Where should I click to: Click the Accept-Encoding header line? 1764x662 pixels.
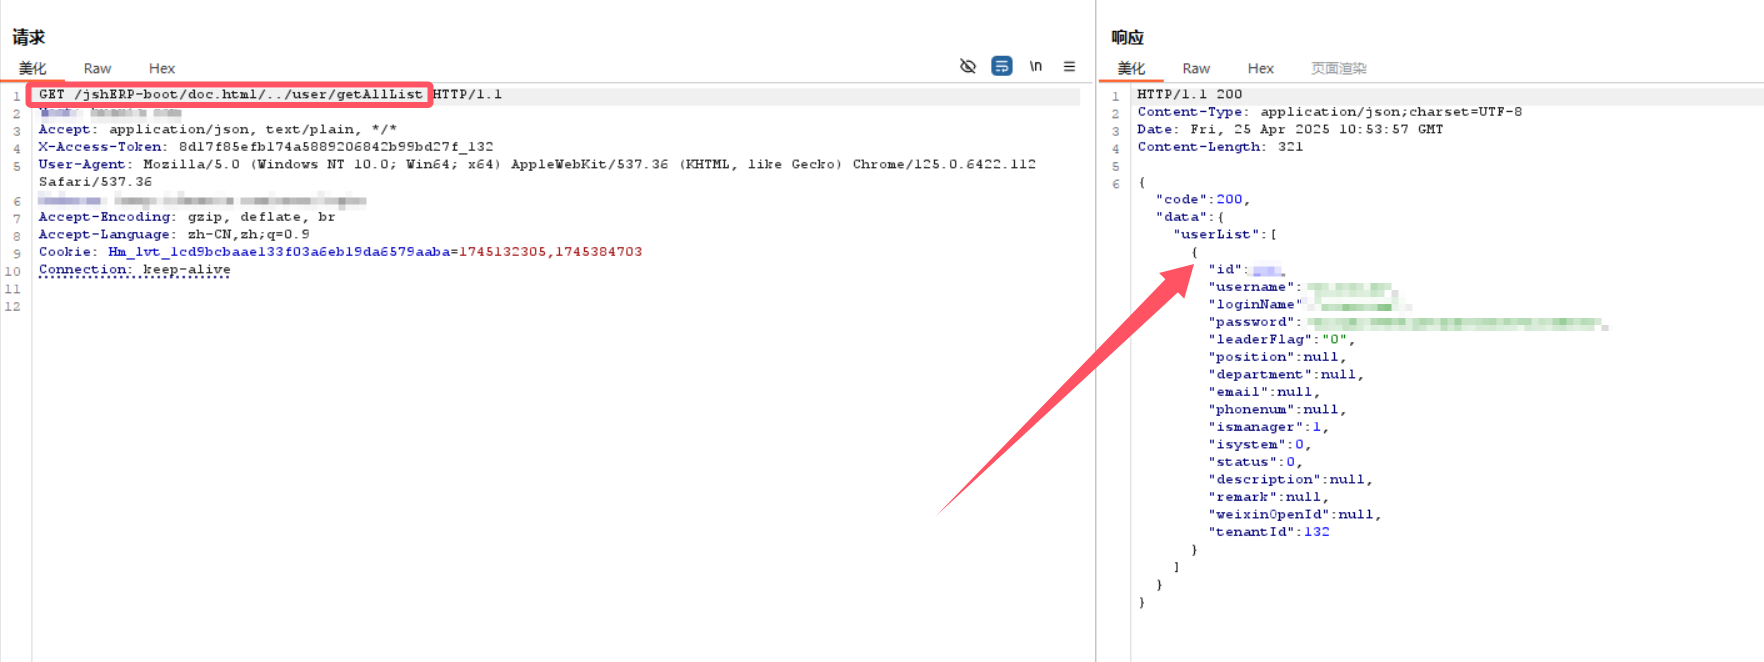pos(187,217)
